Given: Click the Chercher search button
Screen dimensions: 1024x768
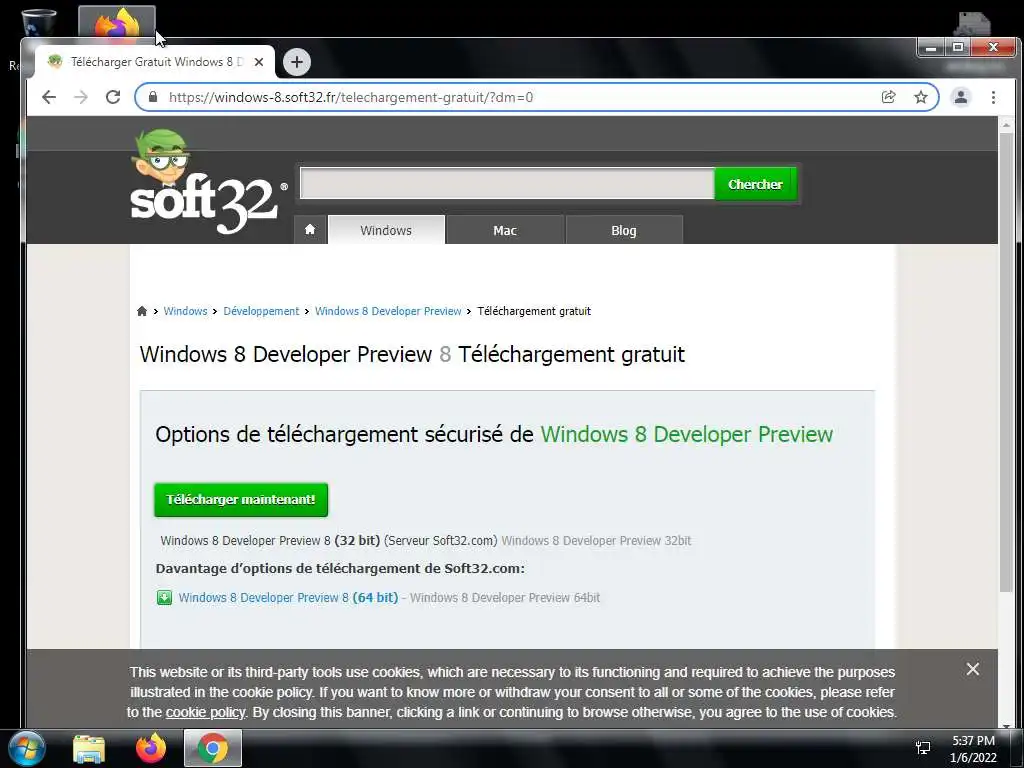Looking at the screenshot, I should click(x=756, y=184).
